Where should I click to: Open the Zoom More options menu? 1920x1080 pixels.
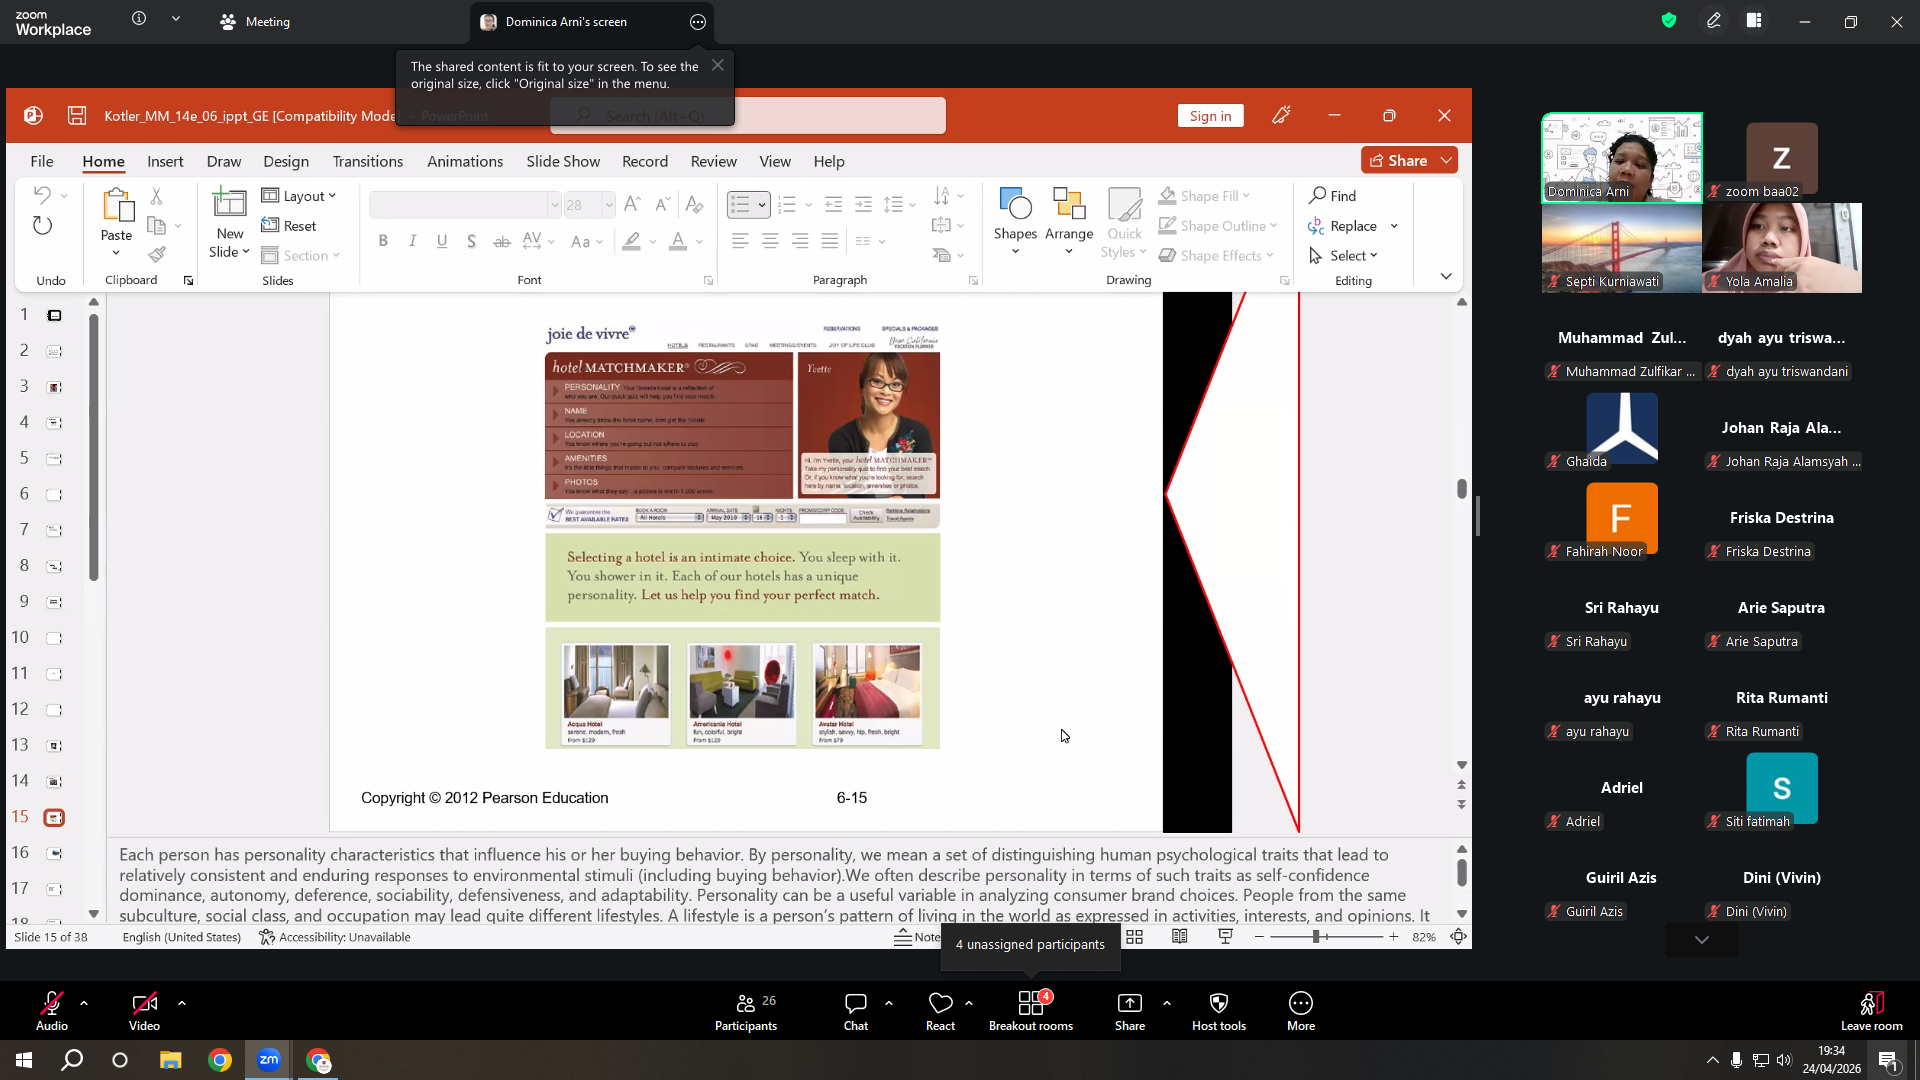(1301, 1011)
